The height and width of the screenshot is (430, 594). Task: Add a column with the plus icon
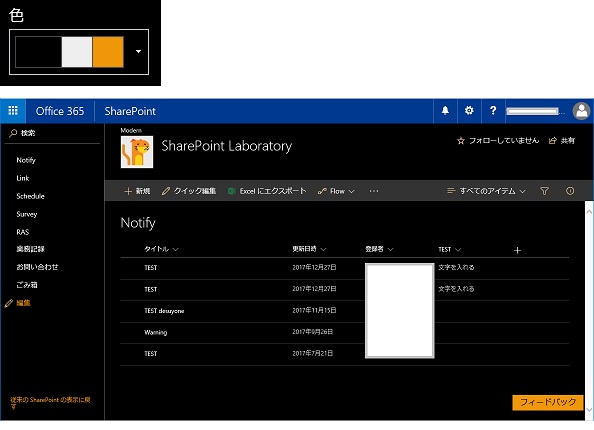(517, 250)
